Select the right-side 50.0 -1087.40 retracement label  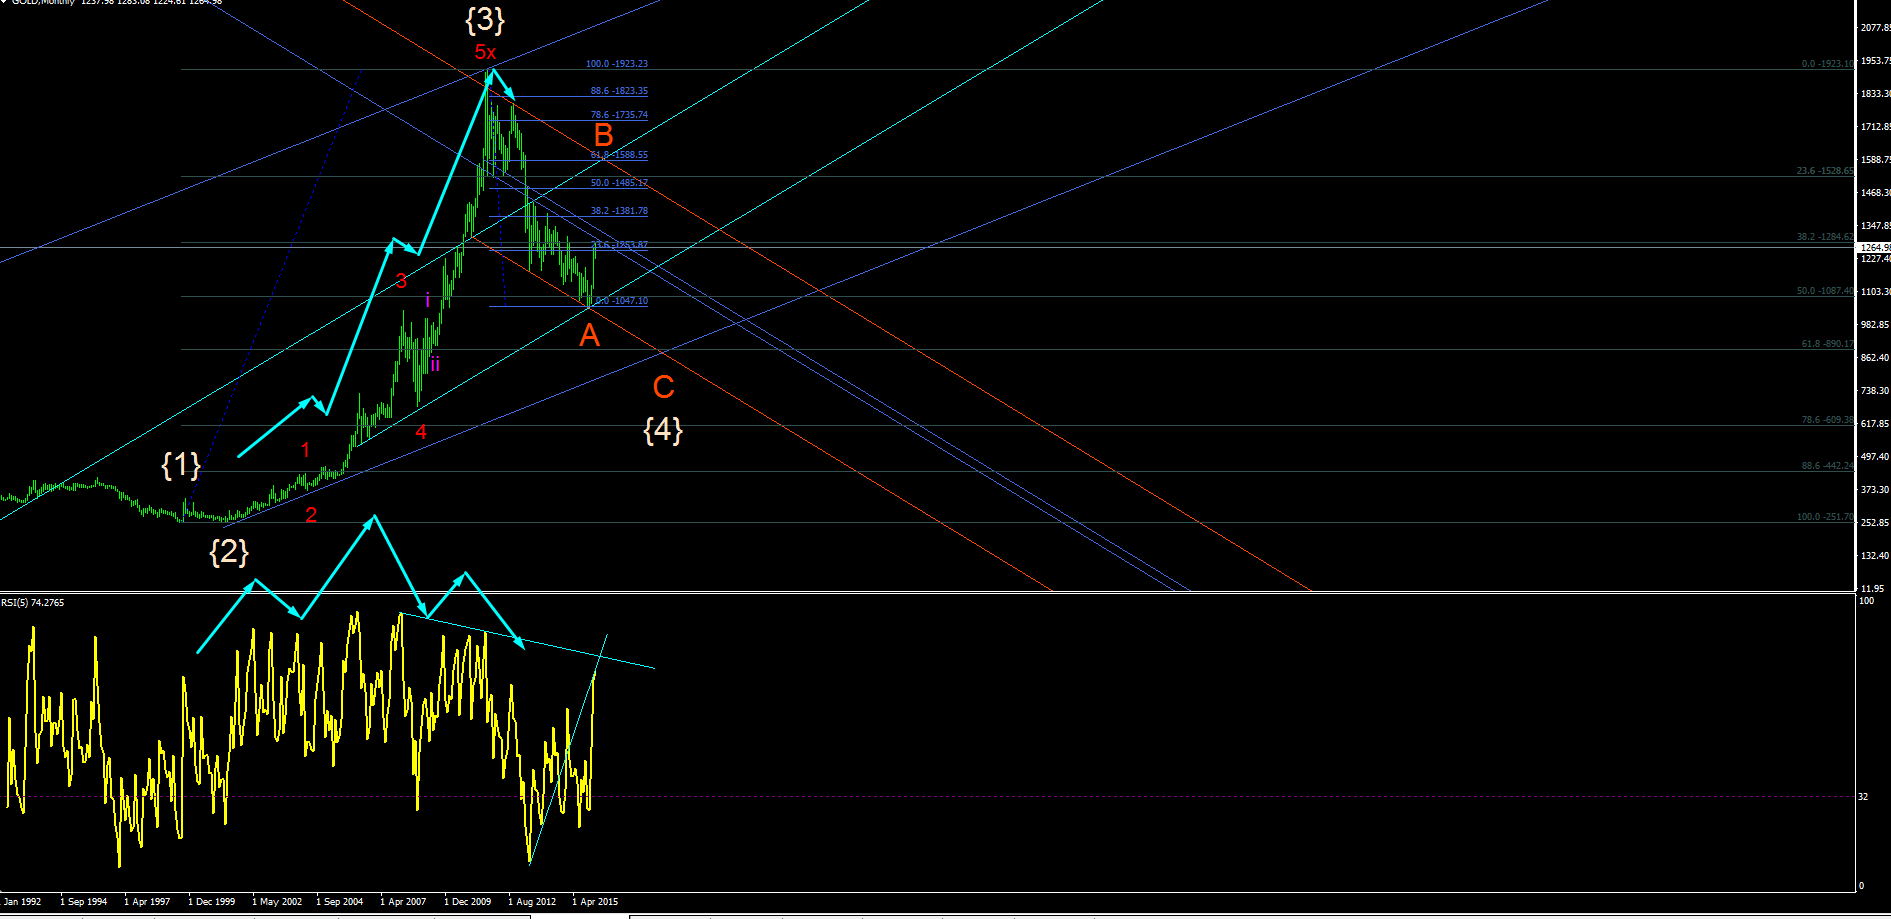(x=1825, y=291)
